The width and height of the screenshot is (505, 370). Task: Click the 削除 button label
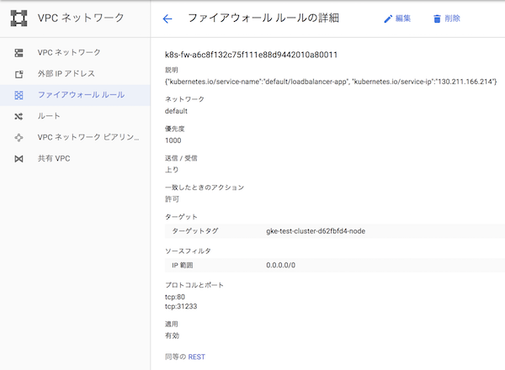(x=452, y=18)
